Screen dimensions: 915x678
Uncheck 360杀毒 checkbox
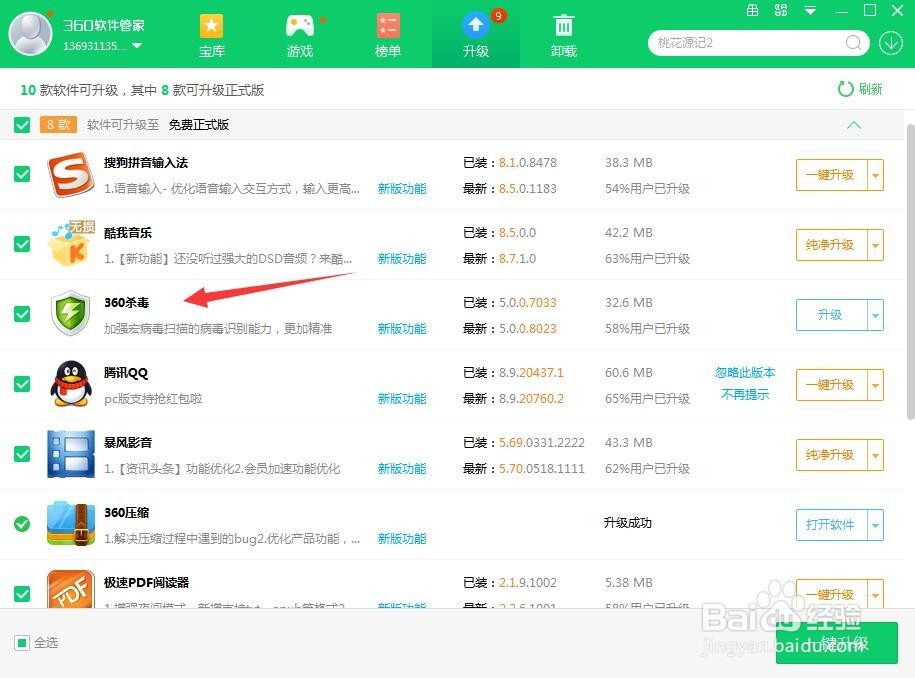click(22, 314)
